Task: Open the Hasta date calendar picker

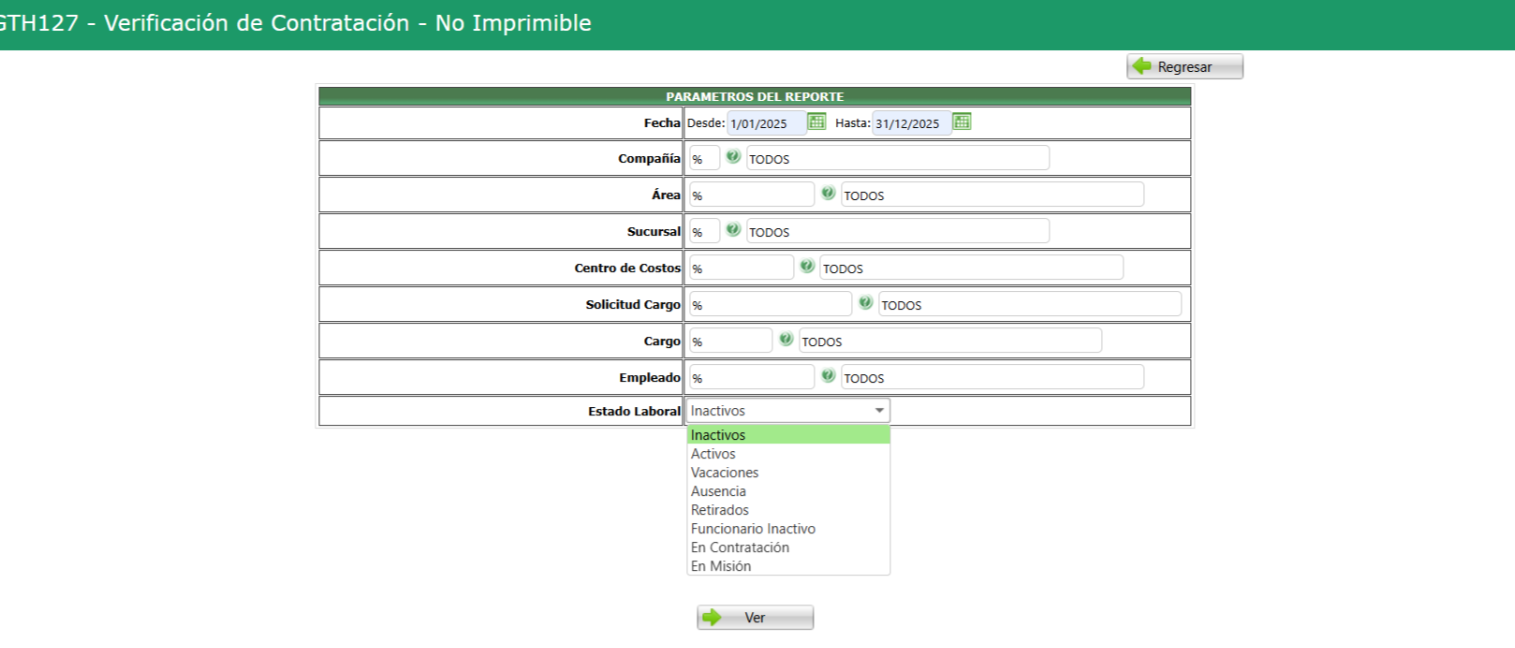Action: 962,122
